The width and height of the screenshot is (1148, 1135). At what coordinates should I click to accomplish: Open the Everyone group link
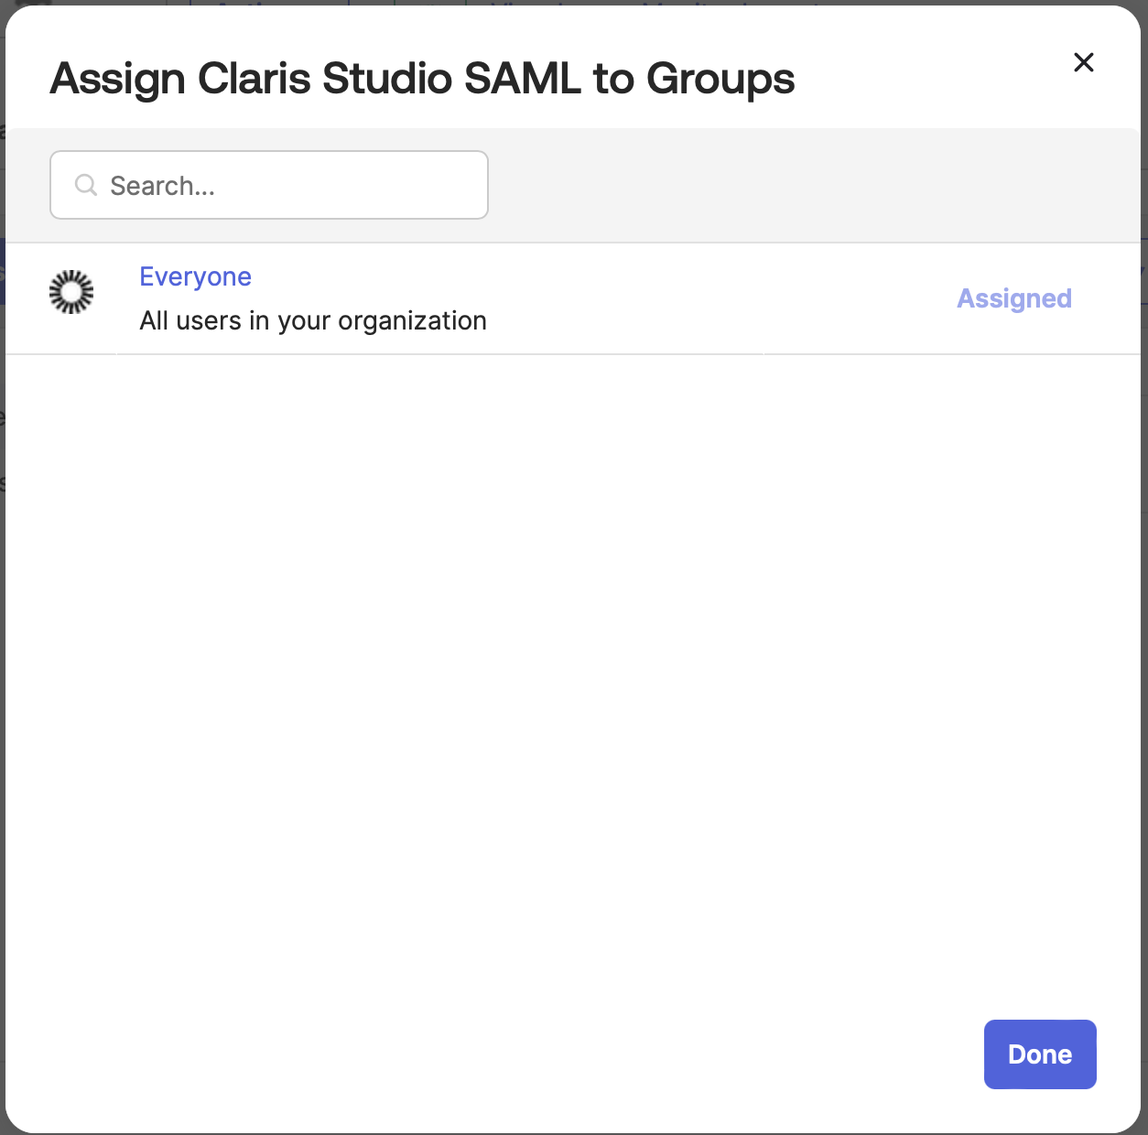pyautogui.click(x=195, y=276)
